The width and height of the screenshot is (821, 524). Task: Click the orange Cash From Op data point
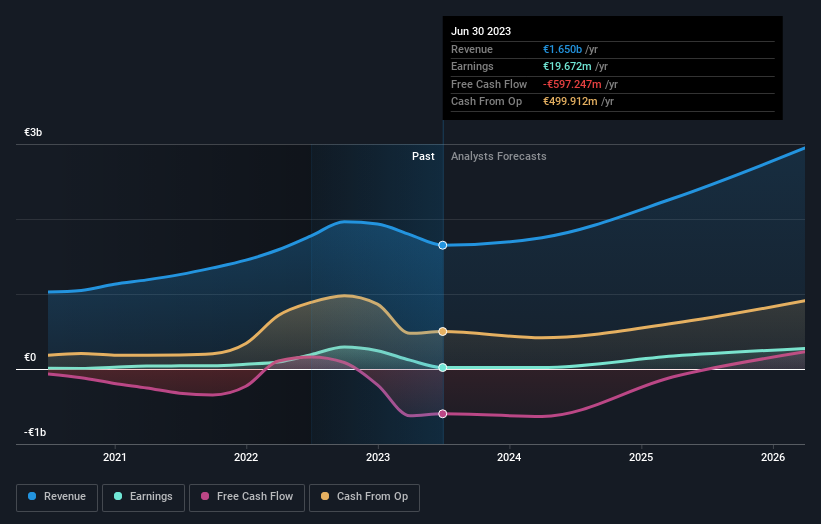click(443, 331)
